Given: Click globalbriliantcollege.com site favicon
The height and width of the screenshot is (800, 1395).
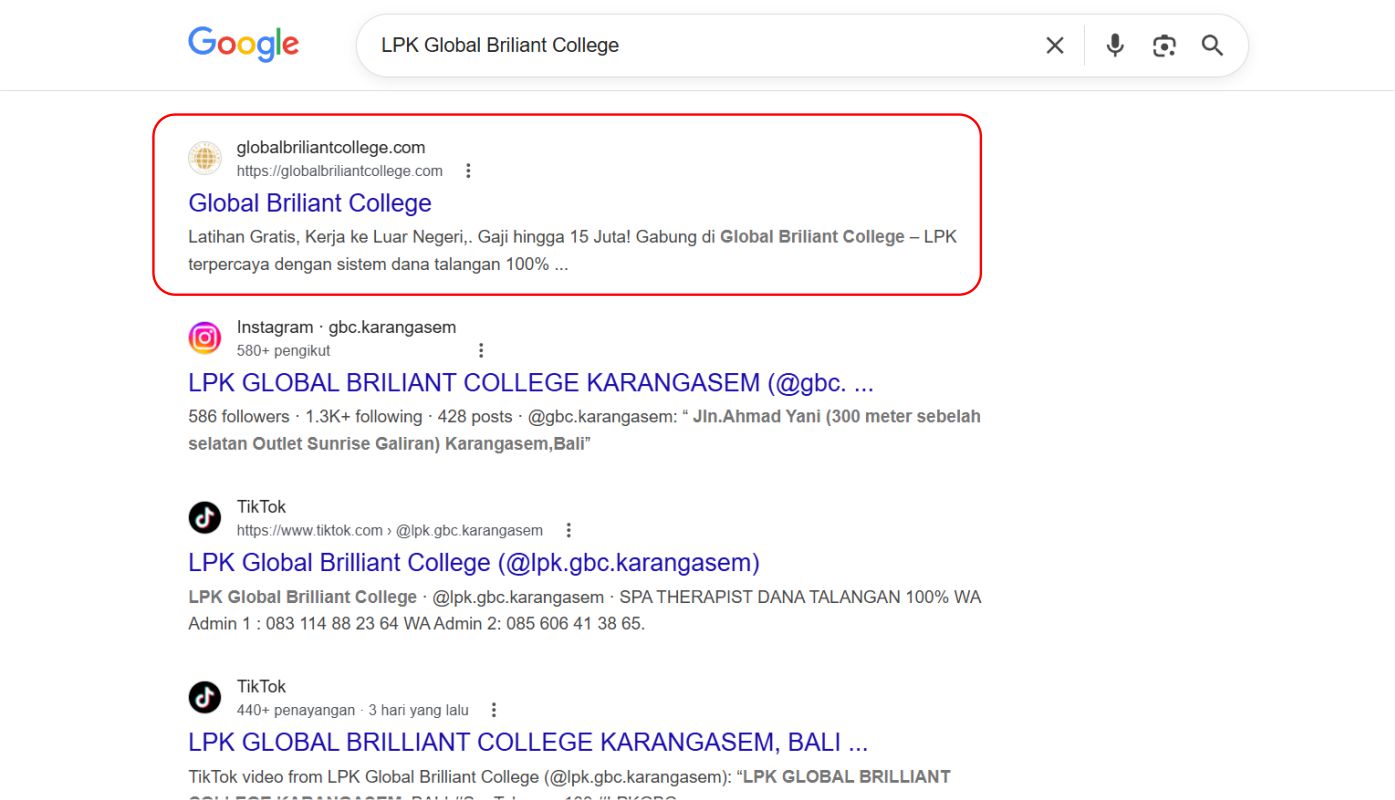Looking at the screenshot, I should 205,158.
